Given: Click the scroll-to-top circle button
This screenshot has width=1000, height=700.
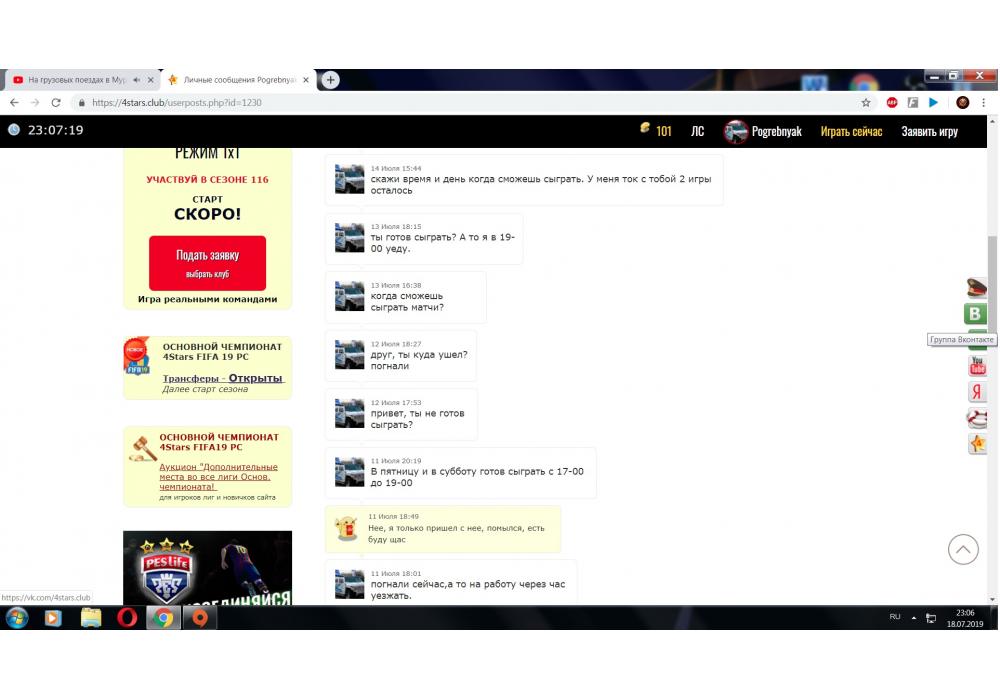Looking at the screenshot, I should 963,549.
